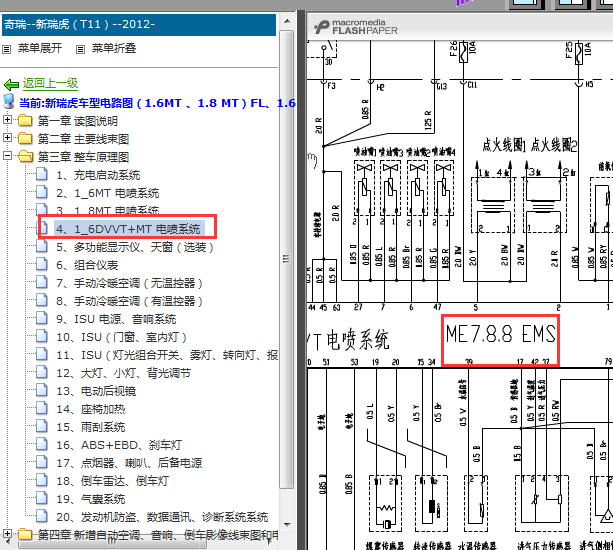Expand the 第四章 新增自动空调 node
The height and width of the screenshot is (550, 613).
click(7, 533)
